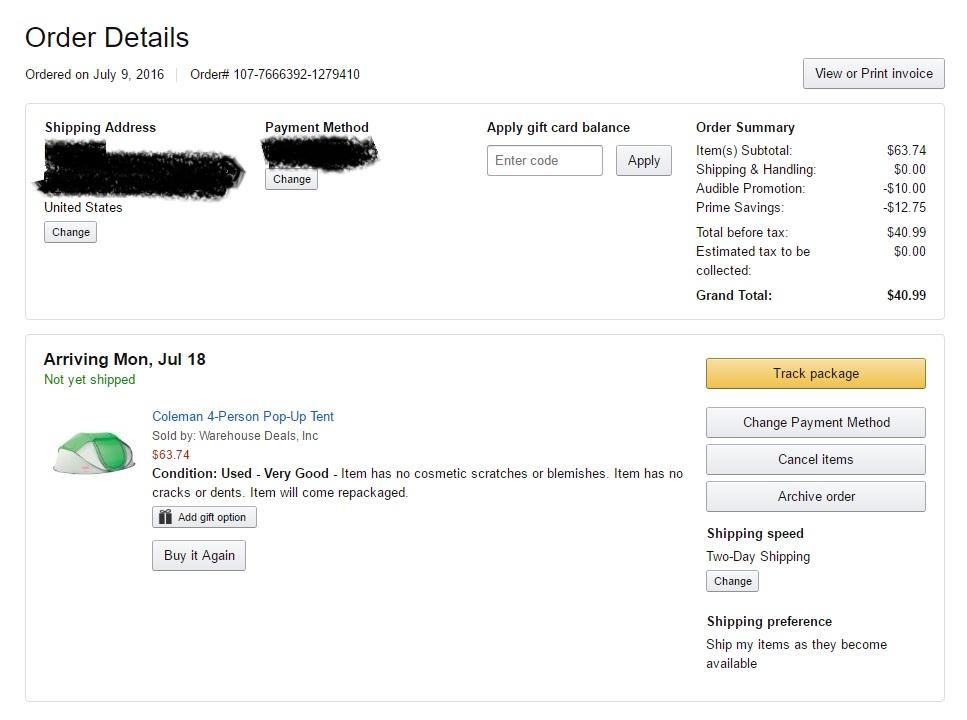967x720 pixels.
Task: Click the Change Payment Method button
Action: pos(815,422)
